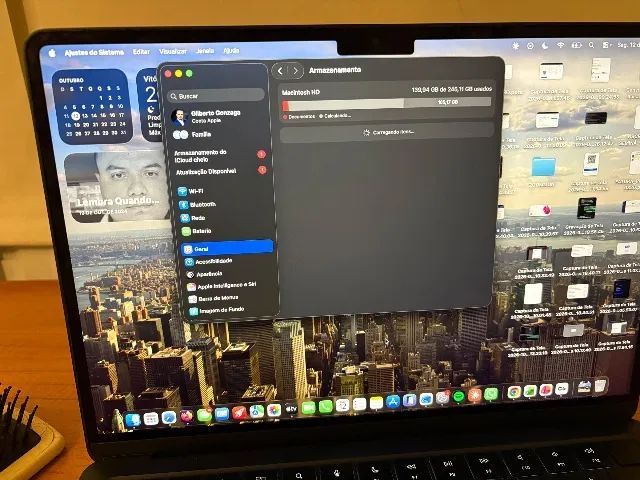Open Aparência in settings sidebar
Screen dimensions: 640x480
(x=204, y=274)
